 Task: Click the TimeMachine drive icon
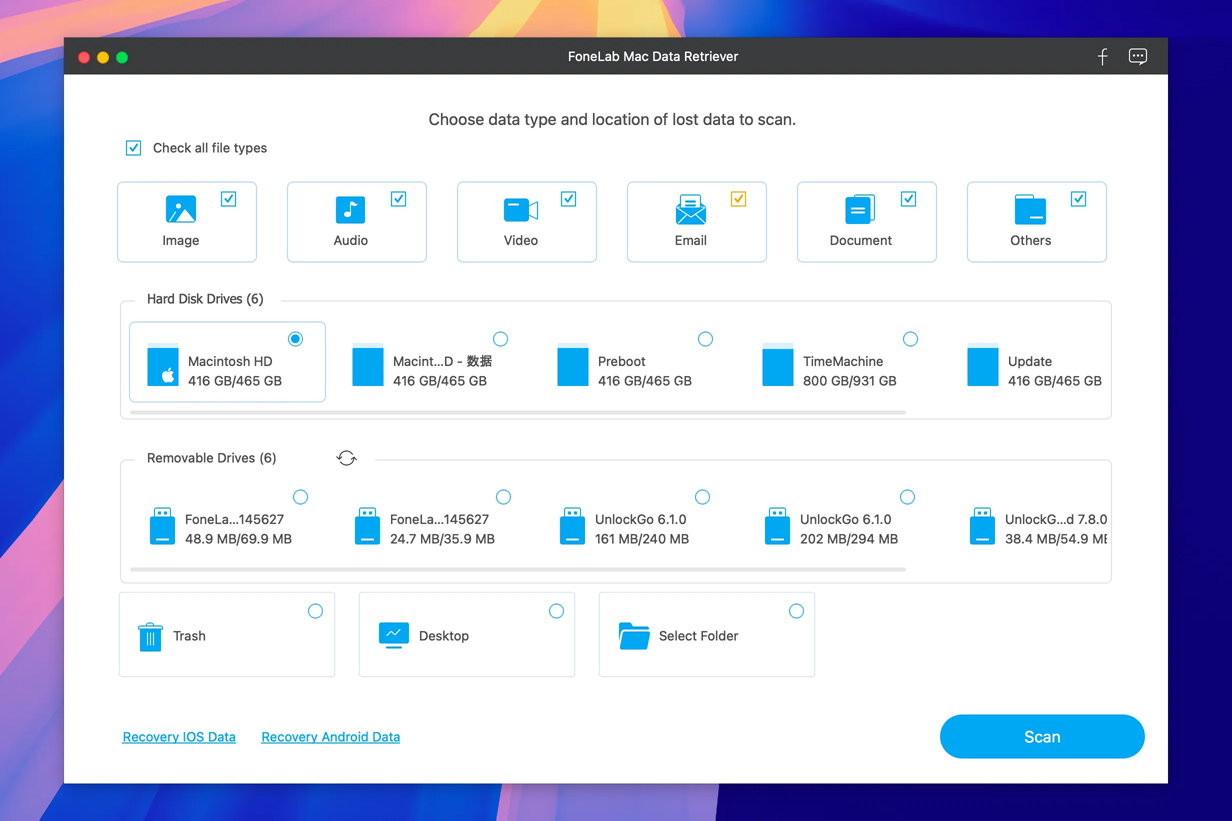[778, 366]
